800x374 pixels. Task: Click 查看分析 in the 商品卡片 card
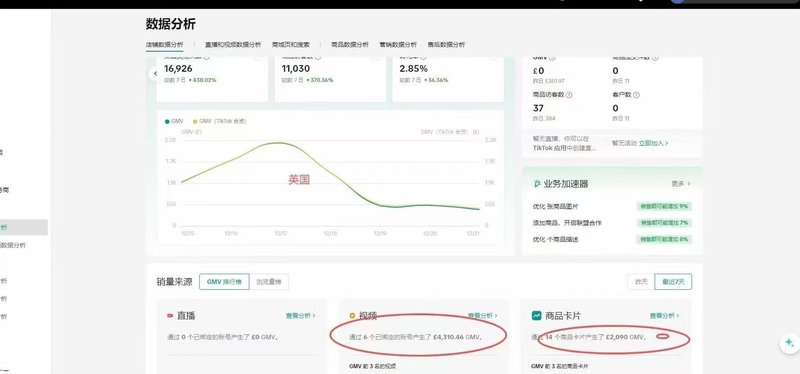tap(664, 316)
